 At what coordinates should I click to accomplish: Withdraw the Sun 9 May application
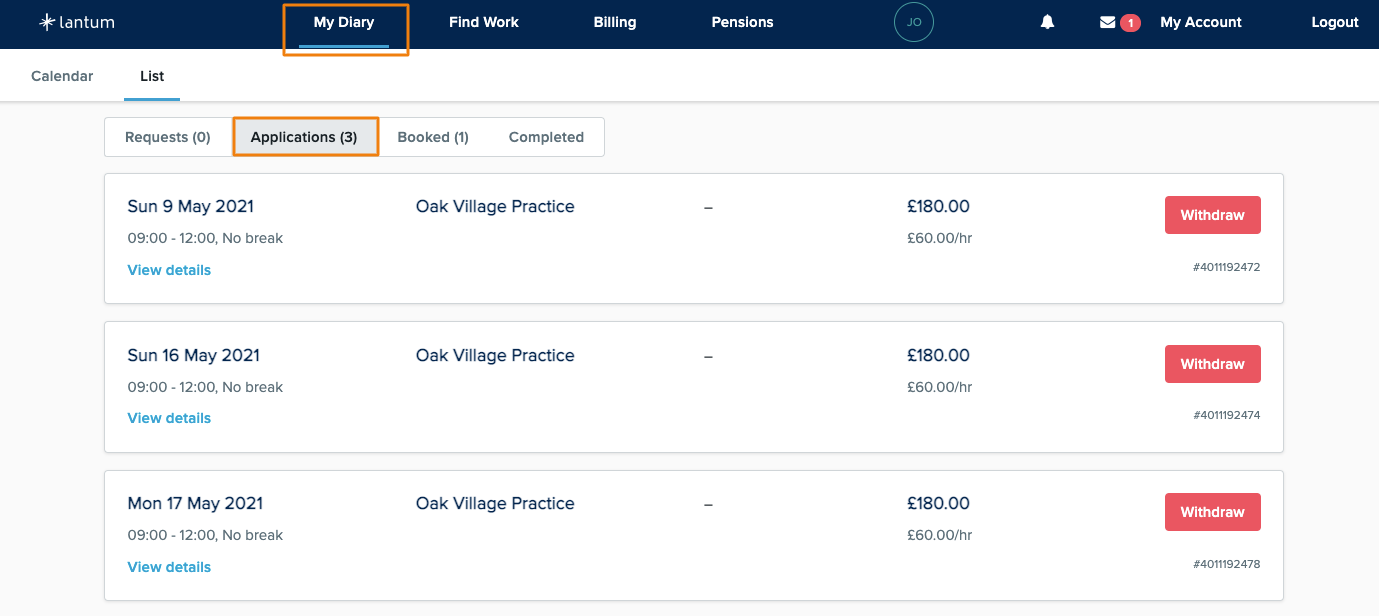tap(1212, 215)
